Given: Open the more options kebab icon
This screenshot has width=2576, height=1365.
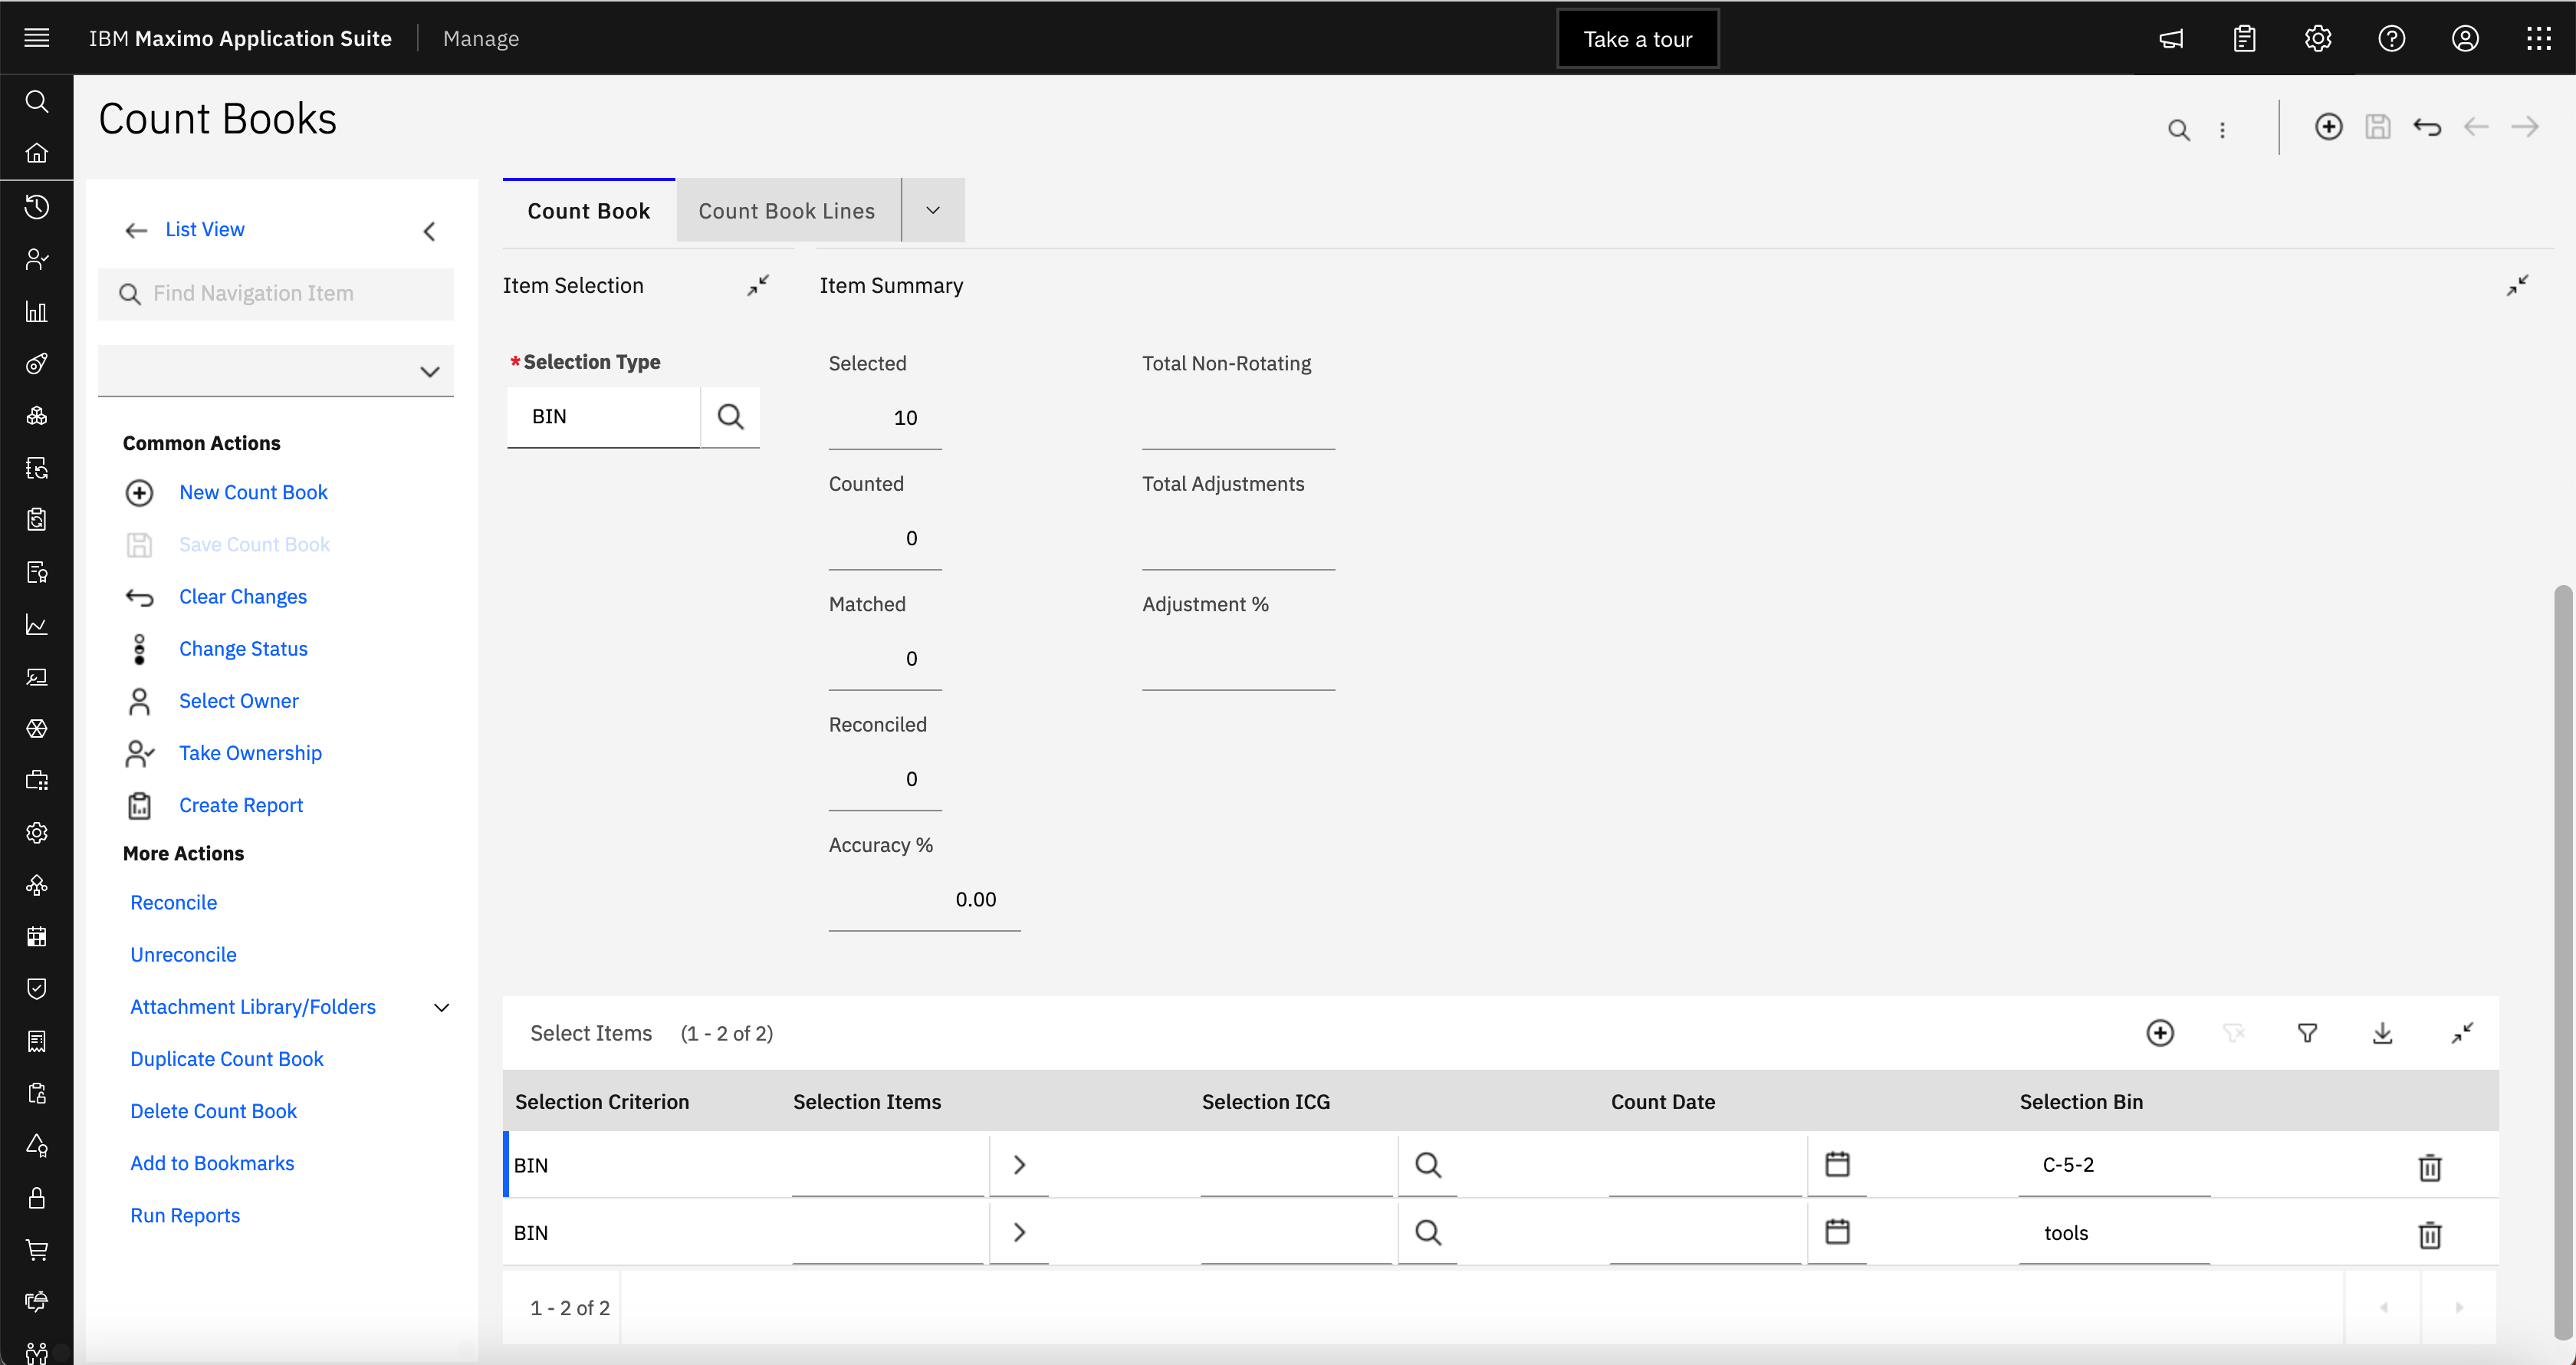Looking at the screenshot, I should pos(2222,130).
